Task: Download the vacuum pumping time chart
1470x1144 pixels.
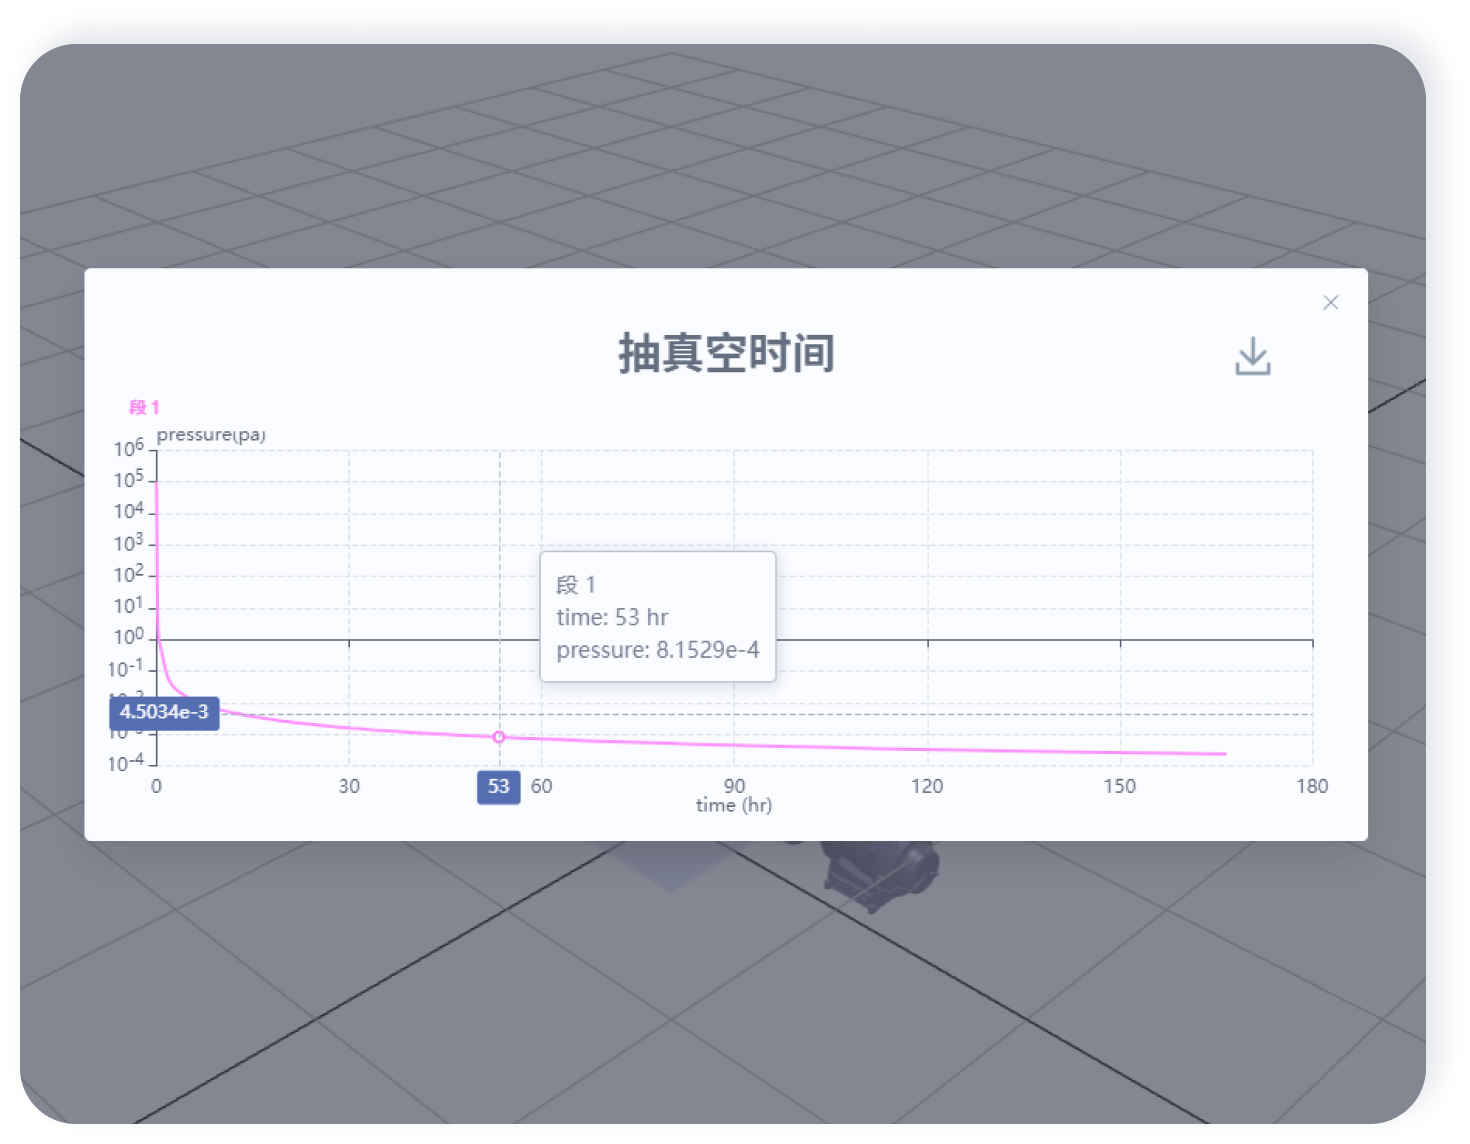Action: pyautogui.click(x=1252, y=356)
